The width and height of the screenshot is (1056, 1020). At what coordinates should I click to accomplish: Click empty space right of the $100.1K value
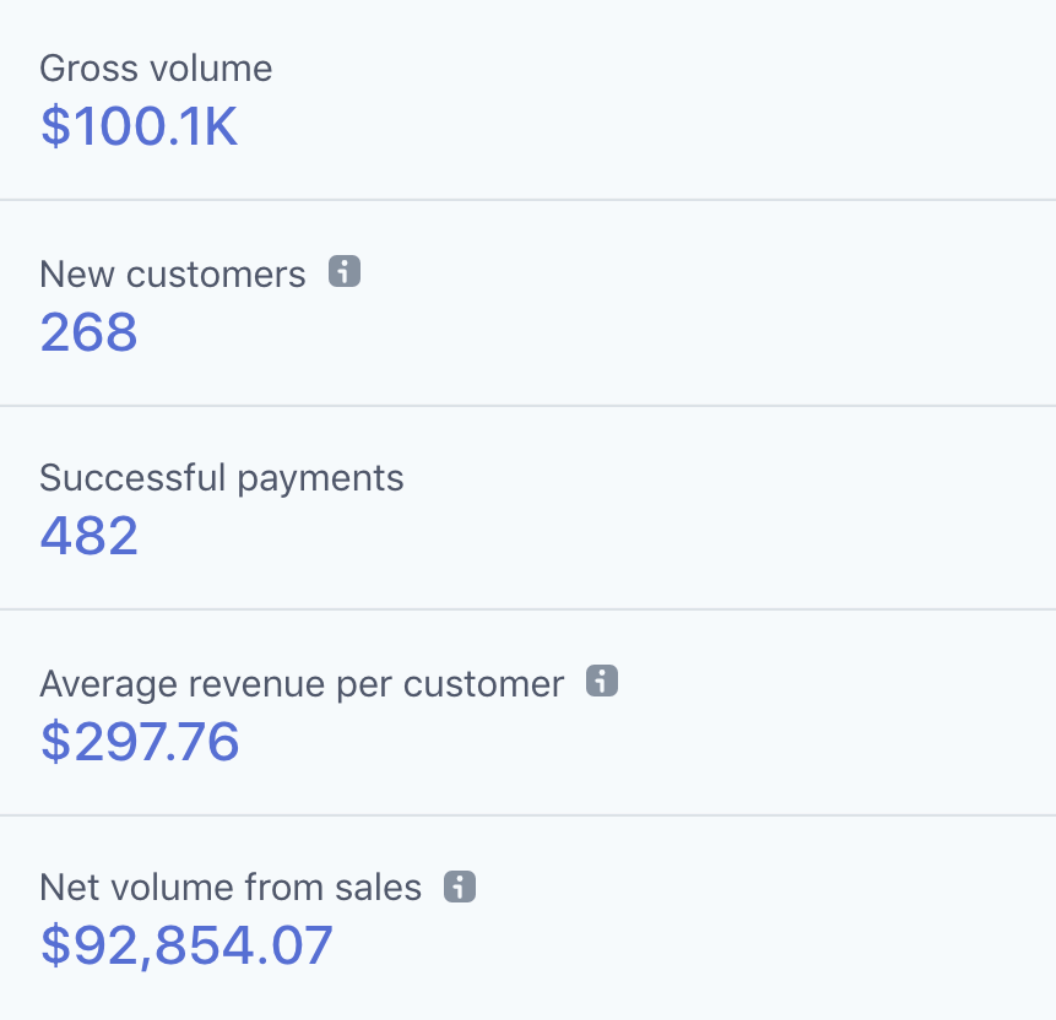tap(650, 126)
